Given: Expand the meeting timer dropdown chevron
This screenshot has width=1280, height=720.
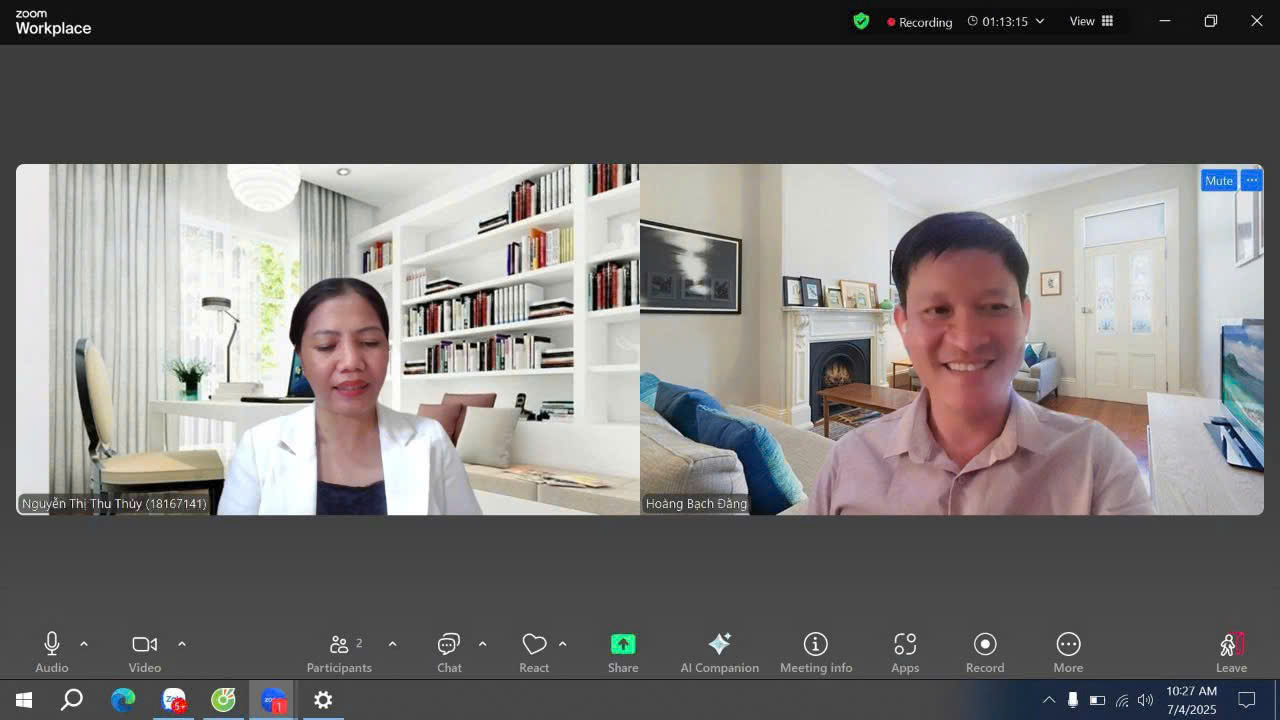Looking at the screenshot, I should tap(1040, 21).
